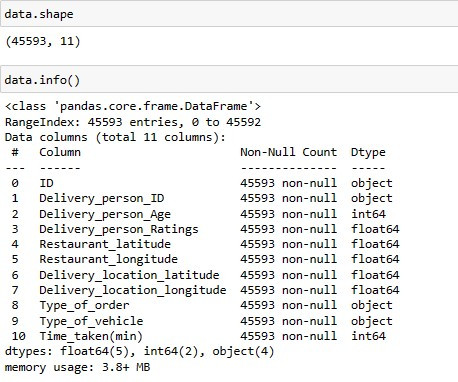Click the RangeIndex 45593 entries line

[x=133, y=122]
